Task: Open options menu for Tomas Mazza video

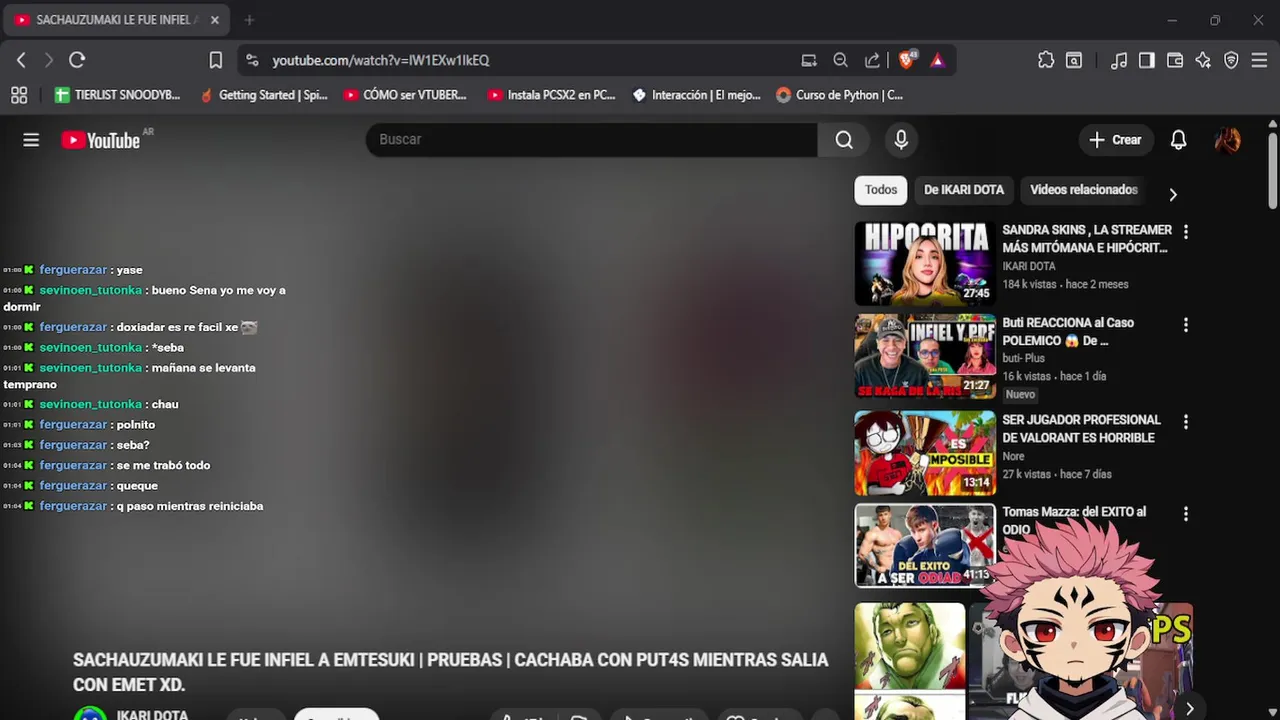Action: tap(1186, 514)
